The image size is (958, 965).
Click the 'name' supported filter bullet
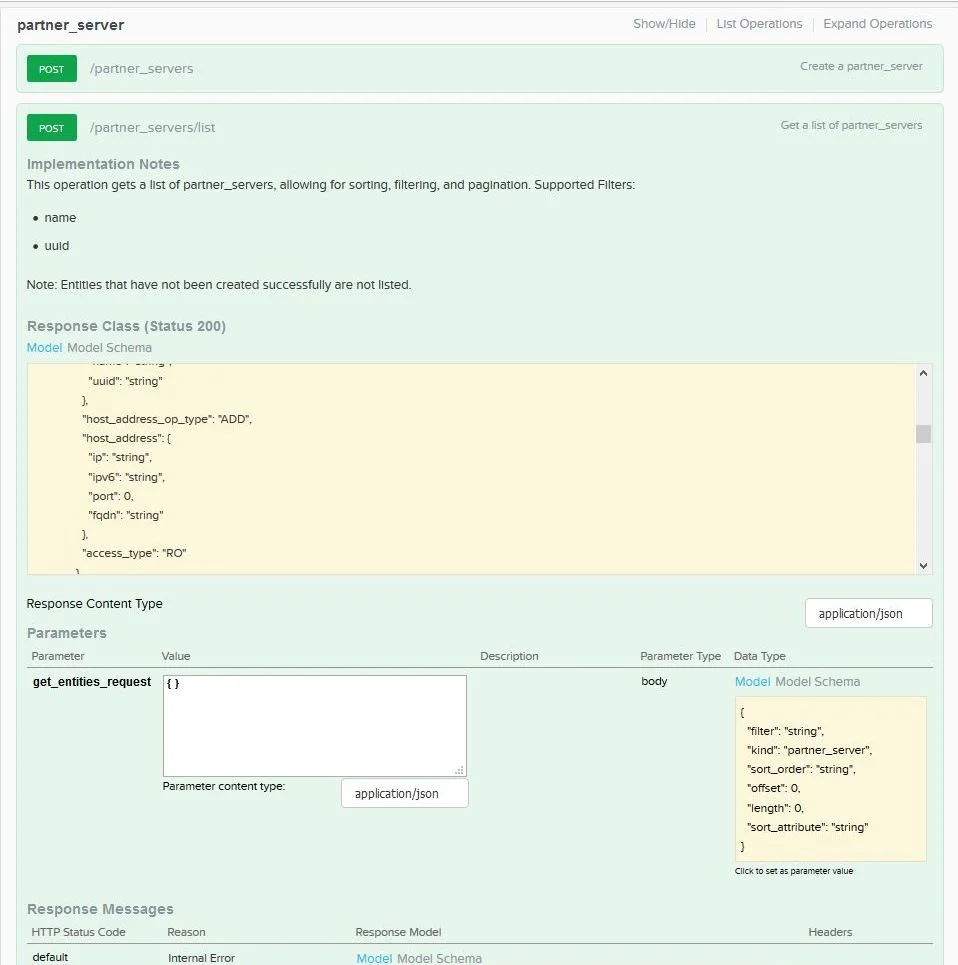(60, 218)
